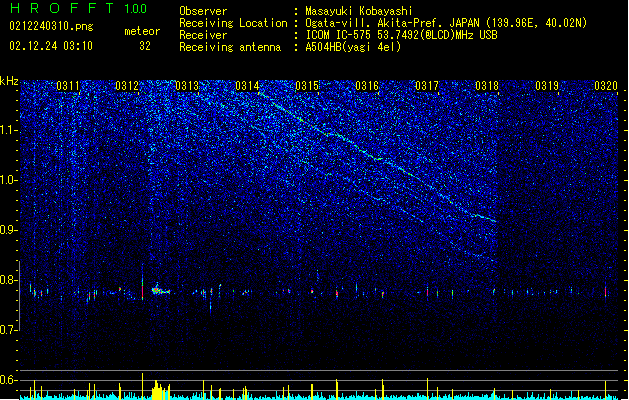Click the 1.1 kHz axis label

tap(9, 130)
